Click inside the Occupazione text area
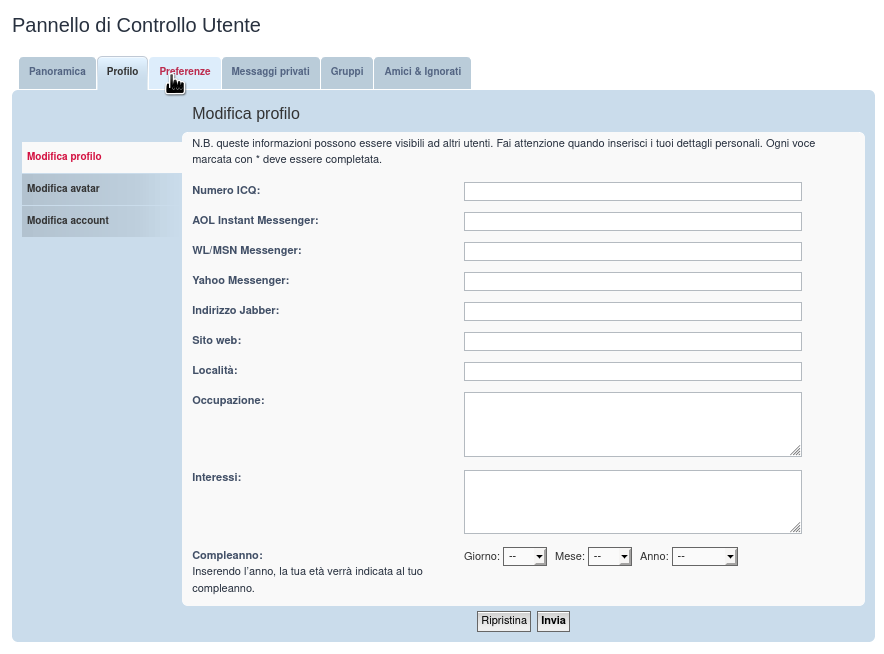This screenshot has height=654, width=884. point(632,424)
